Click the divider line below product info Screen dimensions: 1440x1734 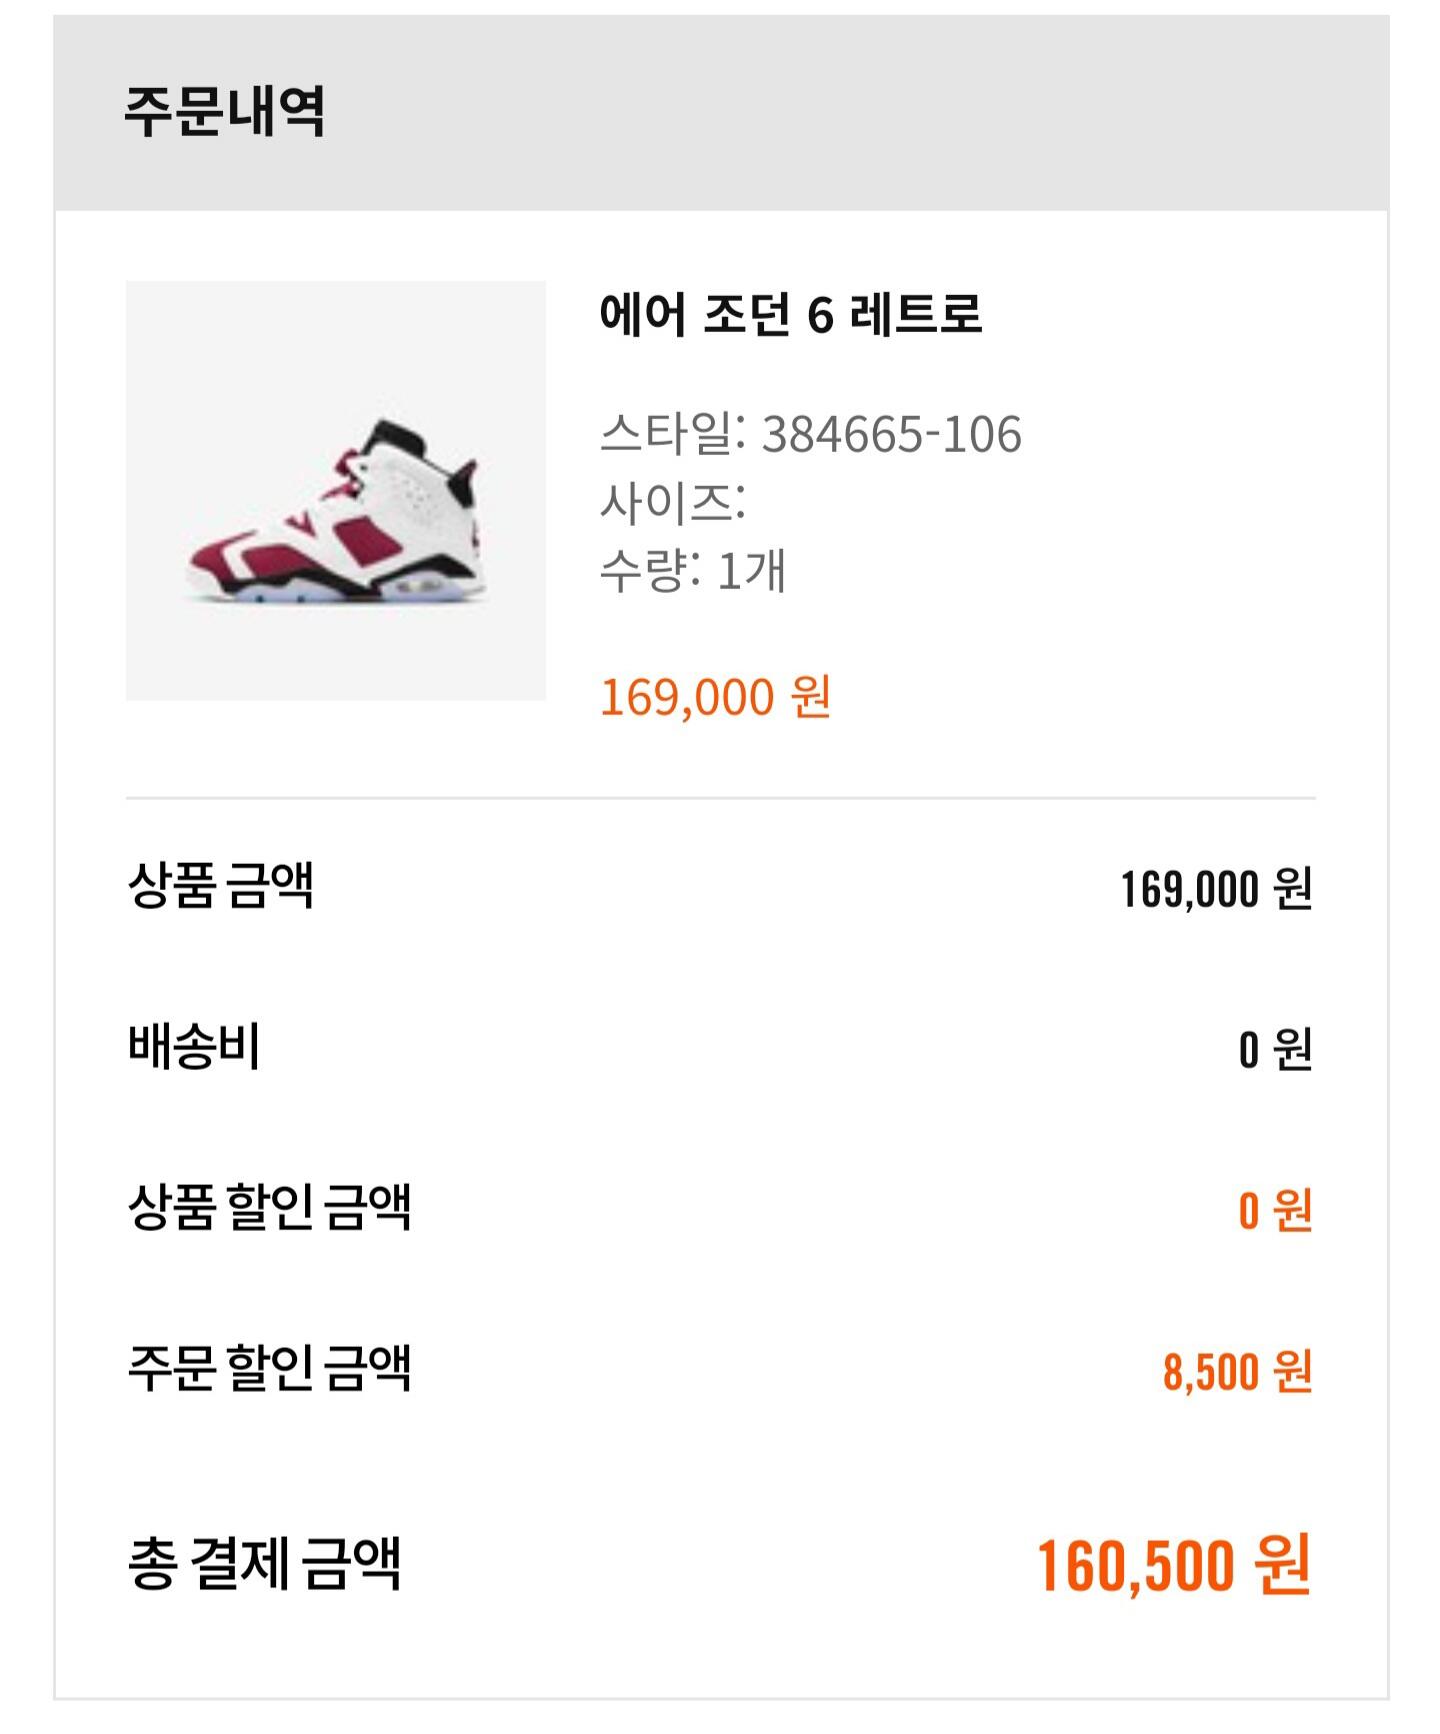point(721,799)
